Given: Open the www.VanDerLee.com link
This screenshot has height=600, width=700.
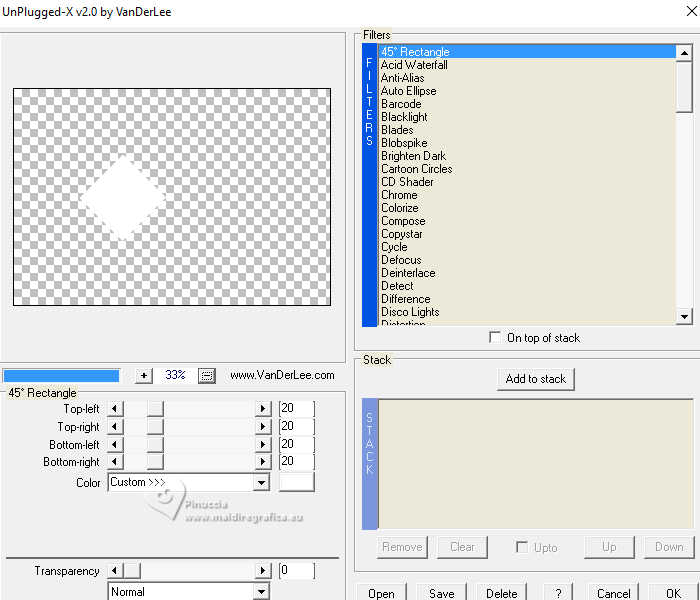Looking at the screenshot, I should pyautogui.click(x=282, y=375).
